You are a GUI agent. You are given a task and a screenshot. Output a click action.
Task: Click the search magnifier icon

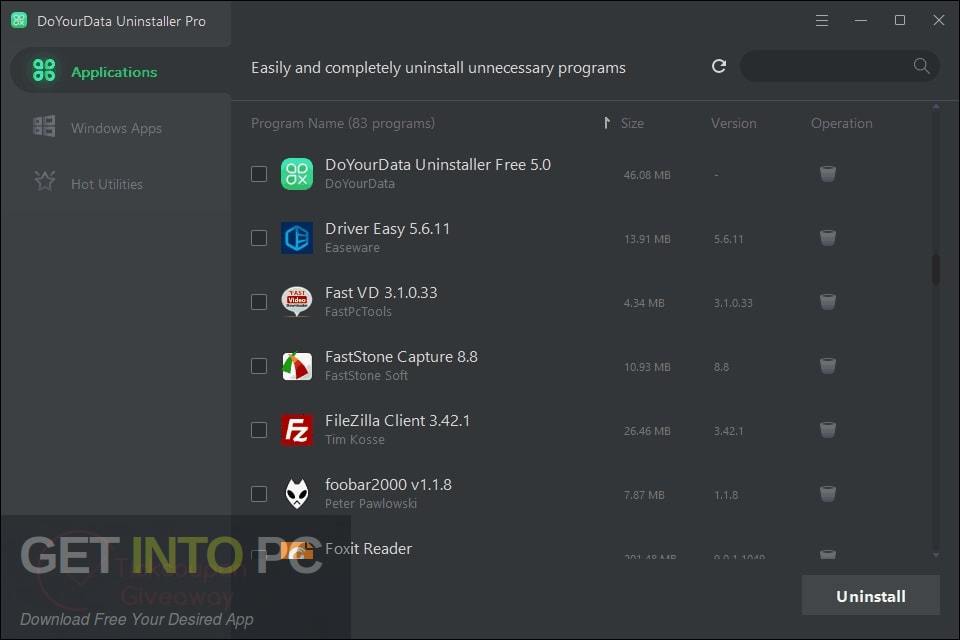tap(921, 66)
